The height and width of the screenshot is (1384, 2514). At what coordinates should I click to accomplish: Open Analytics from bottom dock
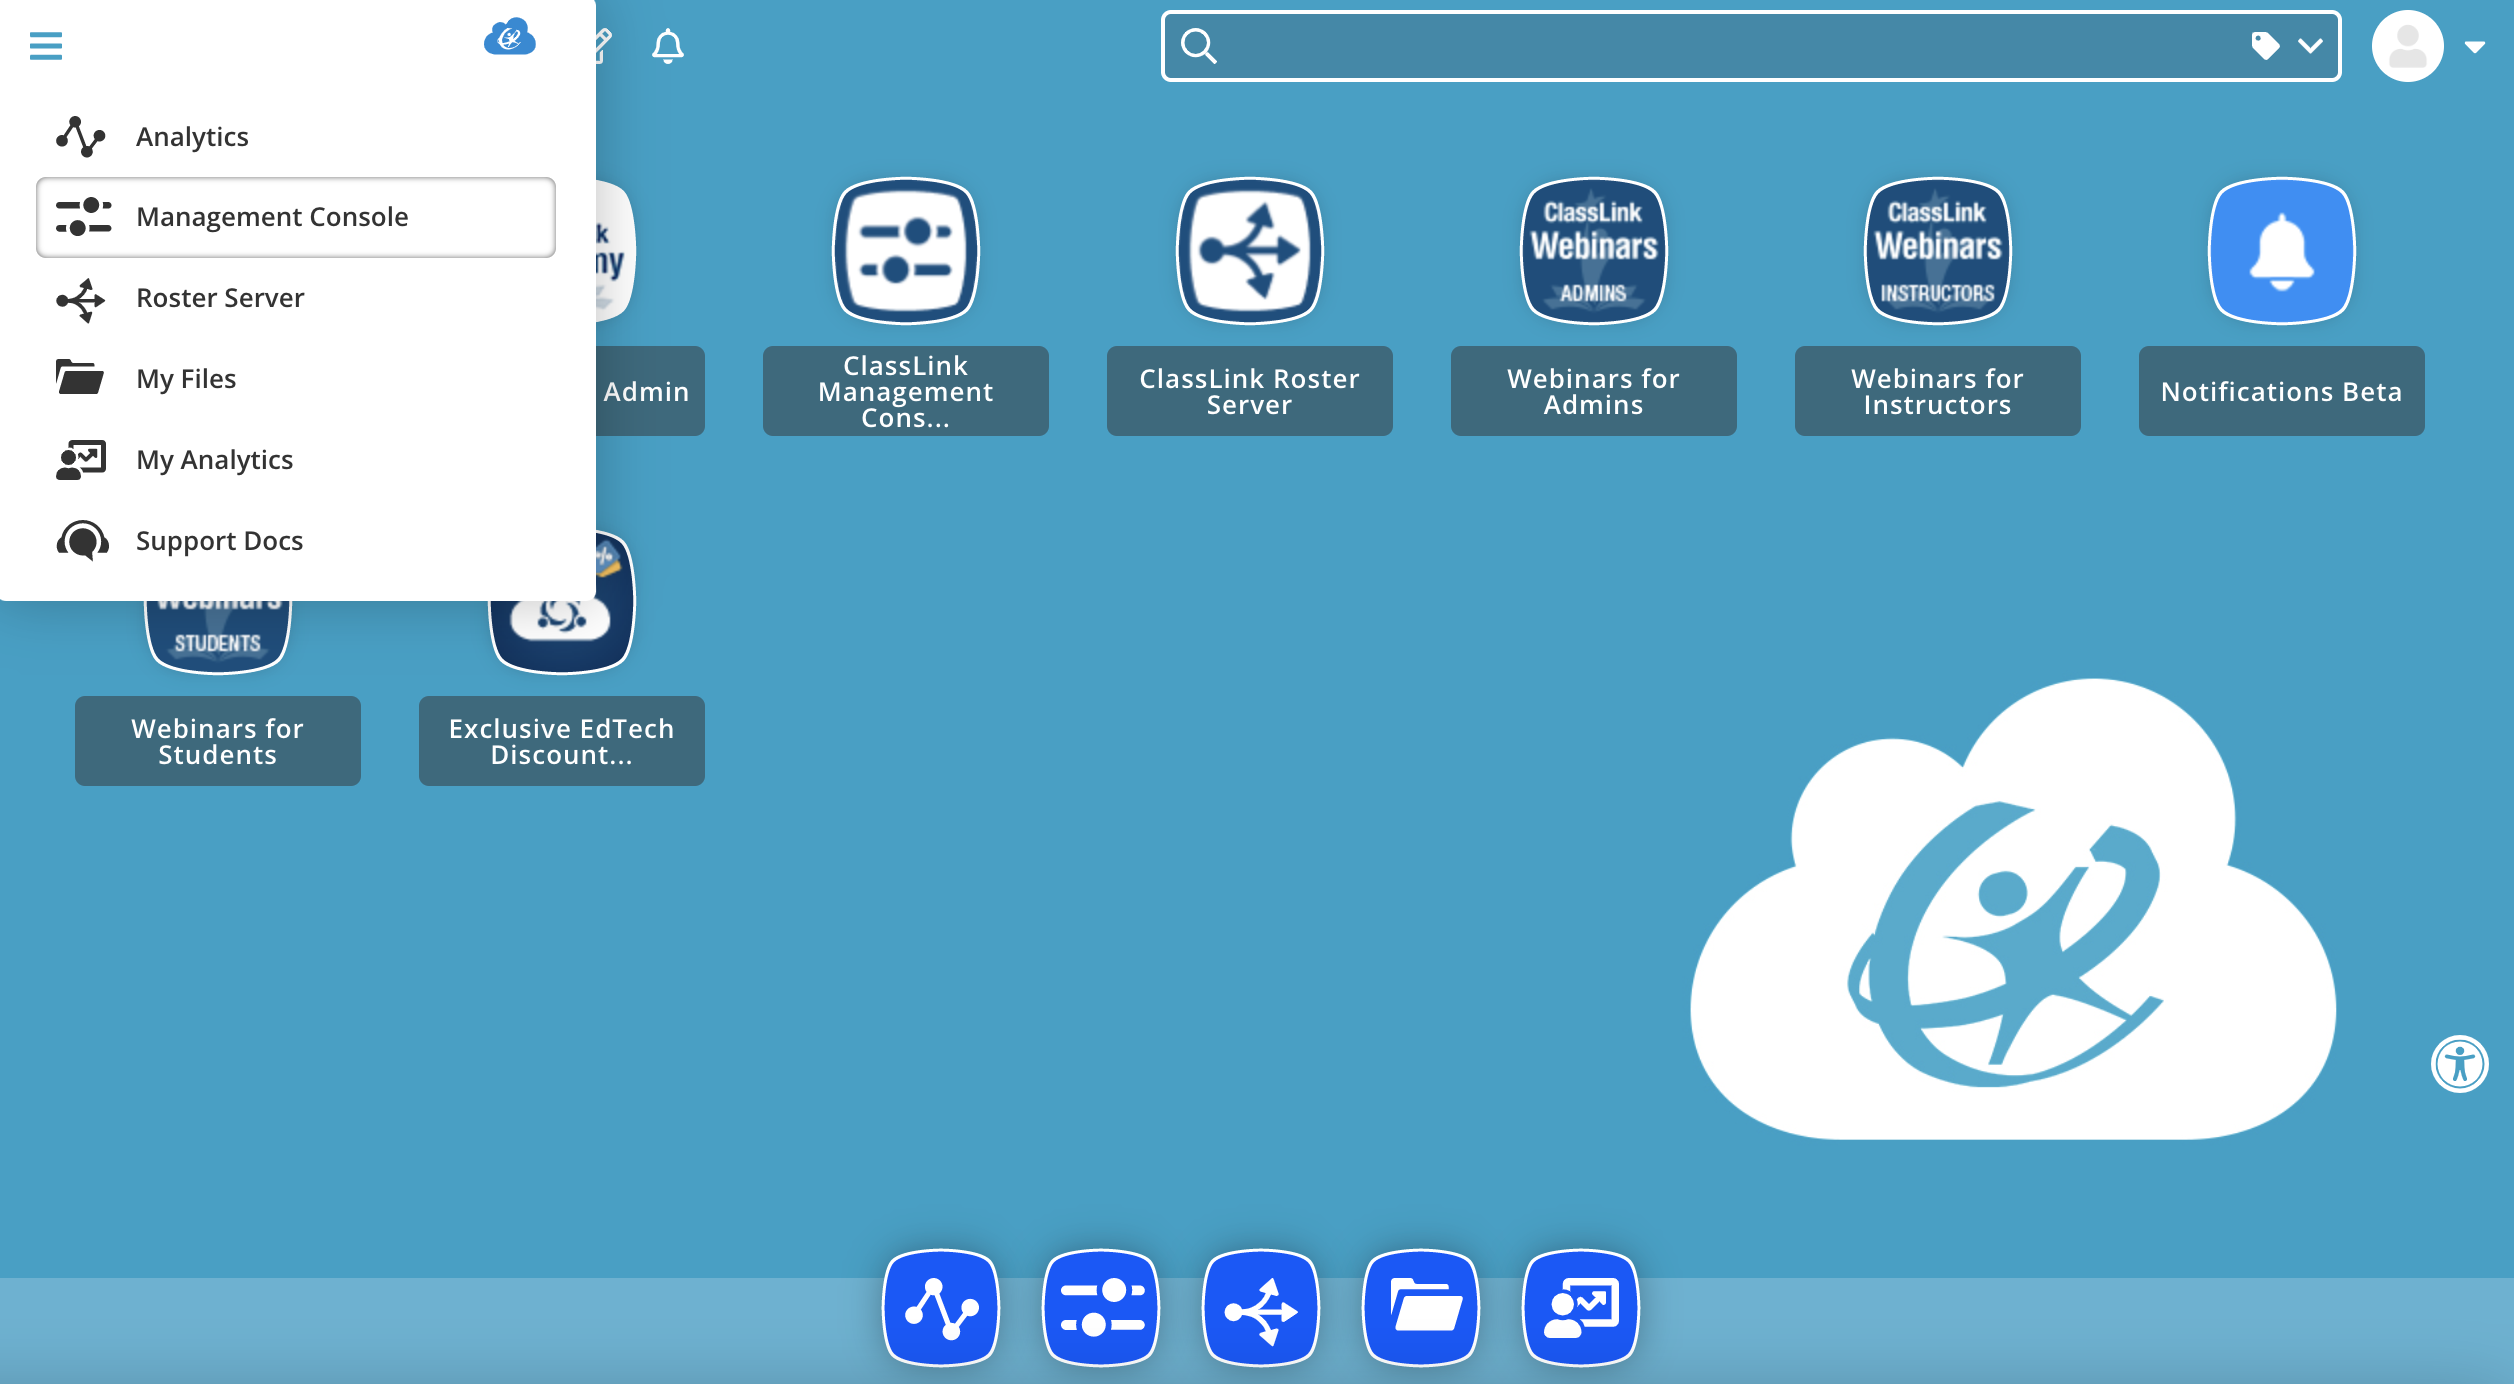[941, 1308]
